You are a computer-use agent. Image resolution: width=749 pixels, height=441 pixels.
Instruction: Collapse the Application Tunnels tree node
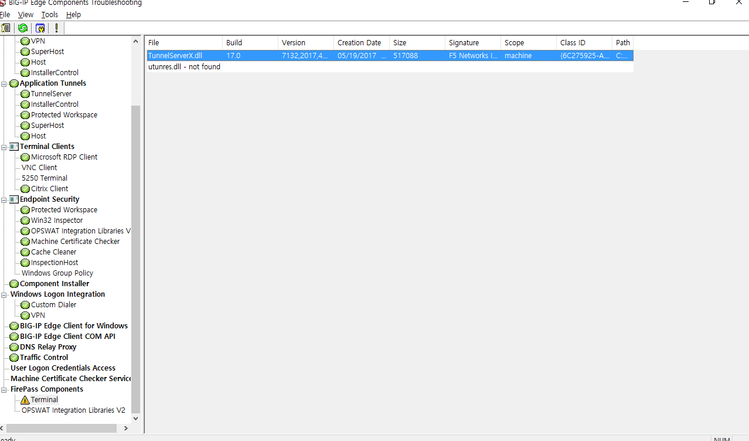[4, 84]
